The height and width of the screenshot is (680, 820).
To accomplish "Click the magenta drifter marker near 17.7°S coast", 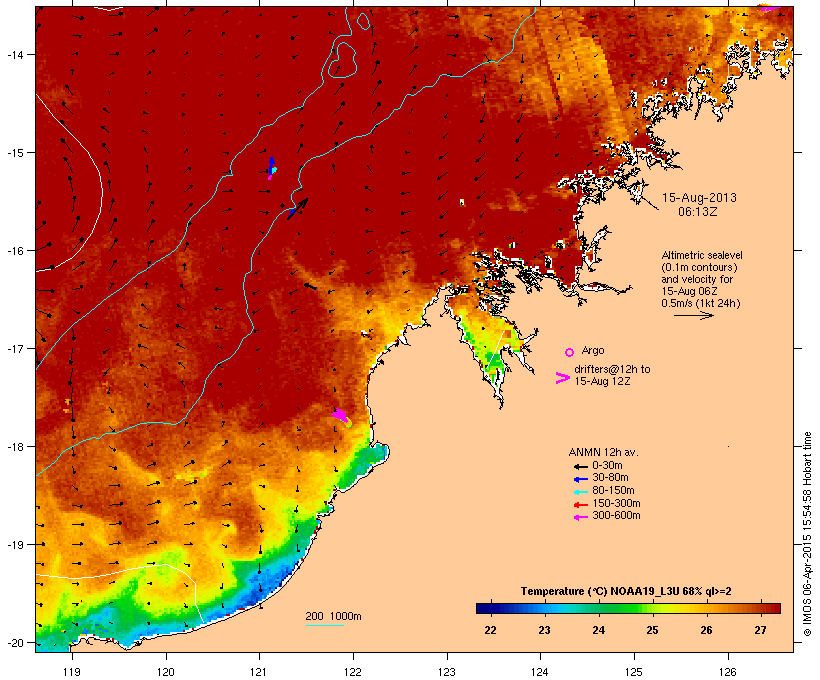I will coord(341,416).
